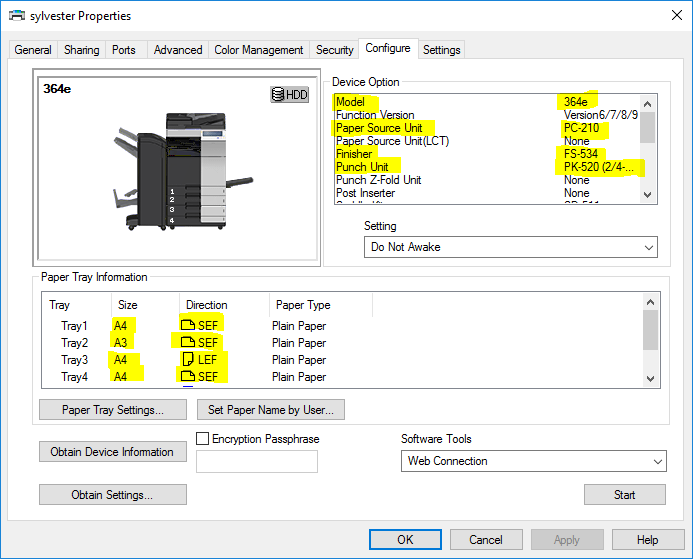This screenshot has height=559, width=693.
Task: Click the Cancel button
Action: [x=486, y=540]
